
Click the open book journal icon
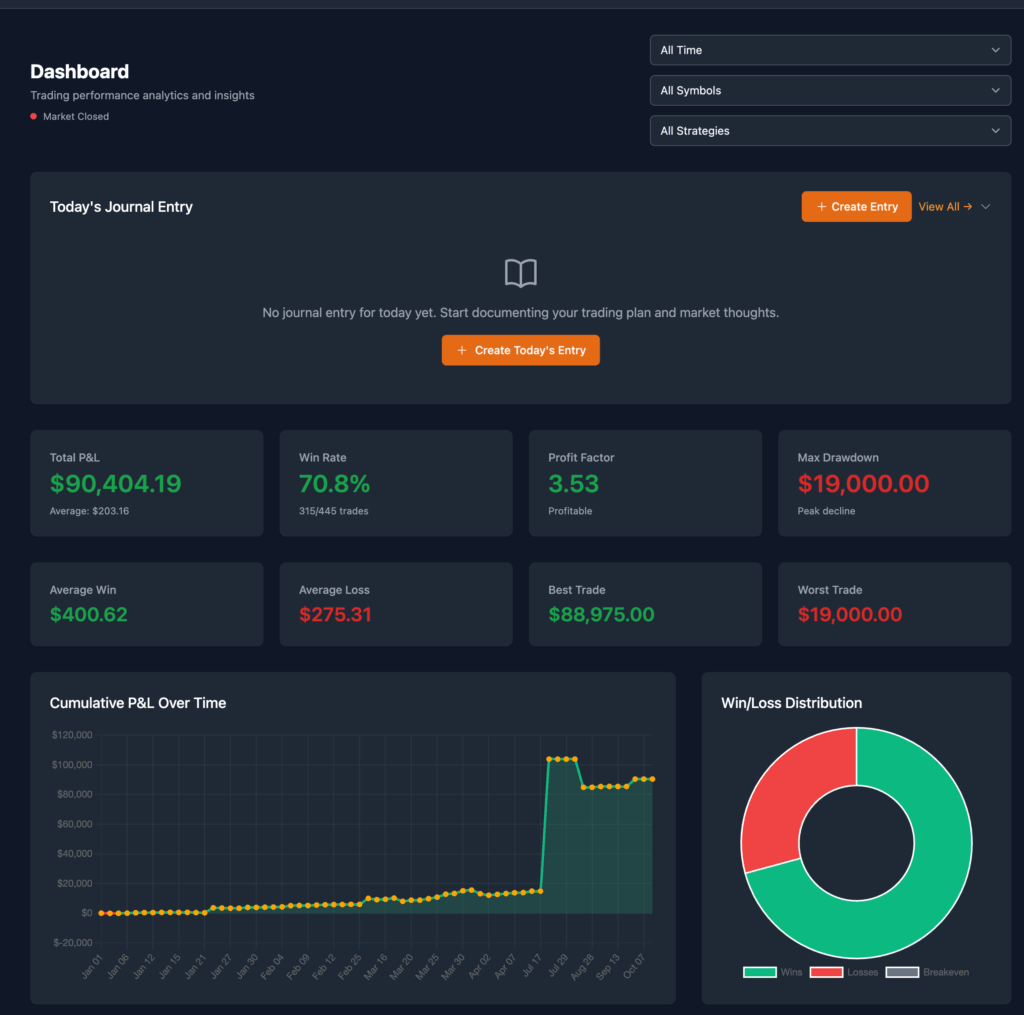(x=520, y=272)
